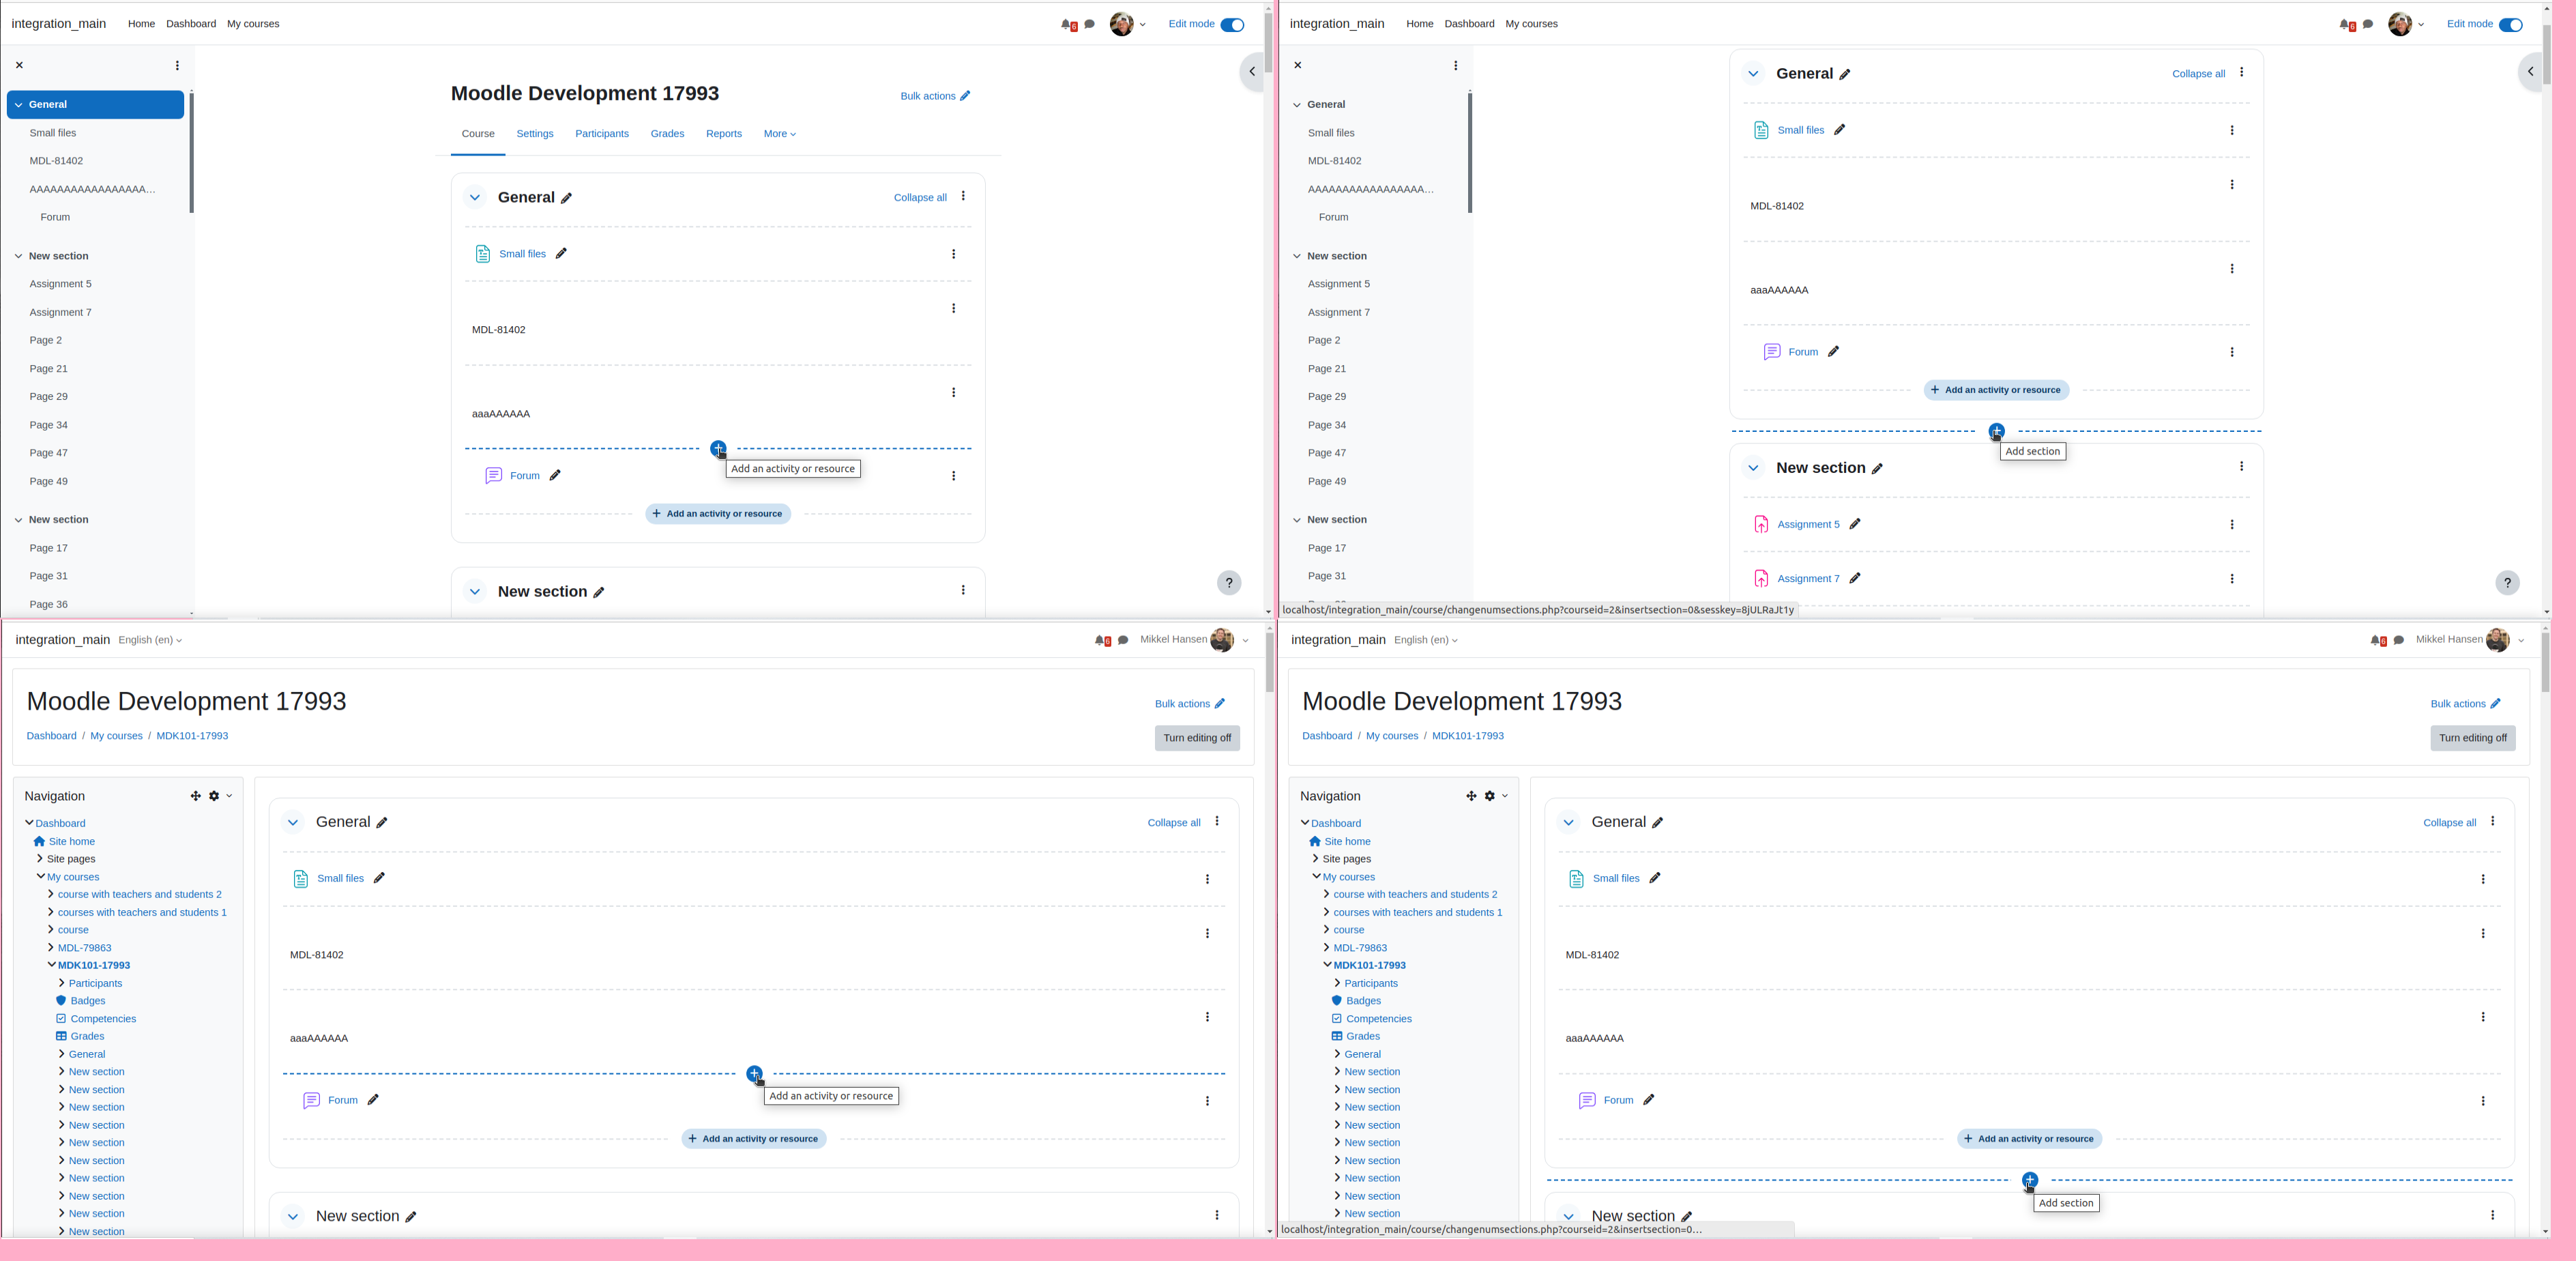
Task: Collapse My courses node, bottom-left navigation
Action: click(41, 877)
